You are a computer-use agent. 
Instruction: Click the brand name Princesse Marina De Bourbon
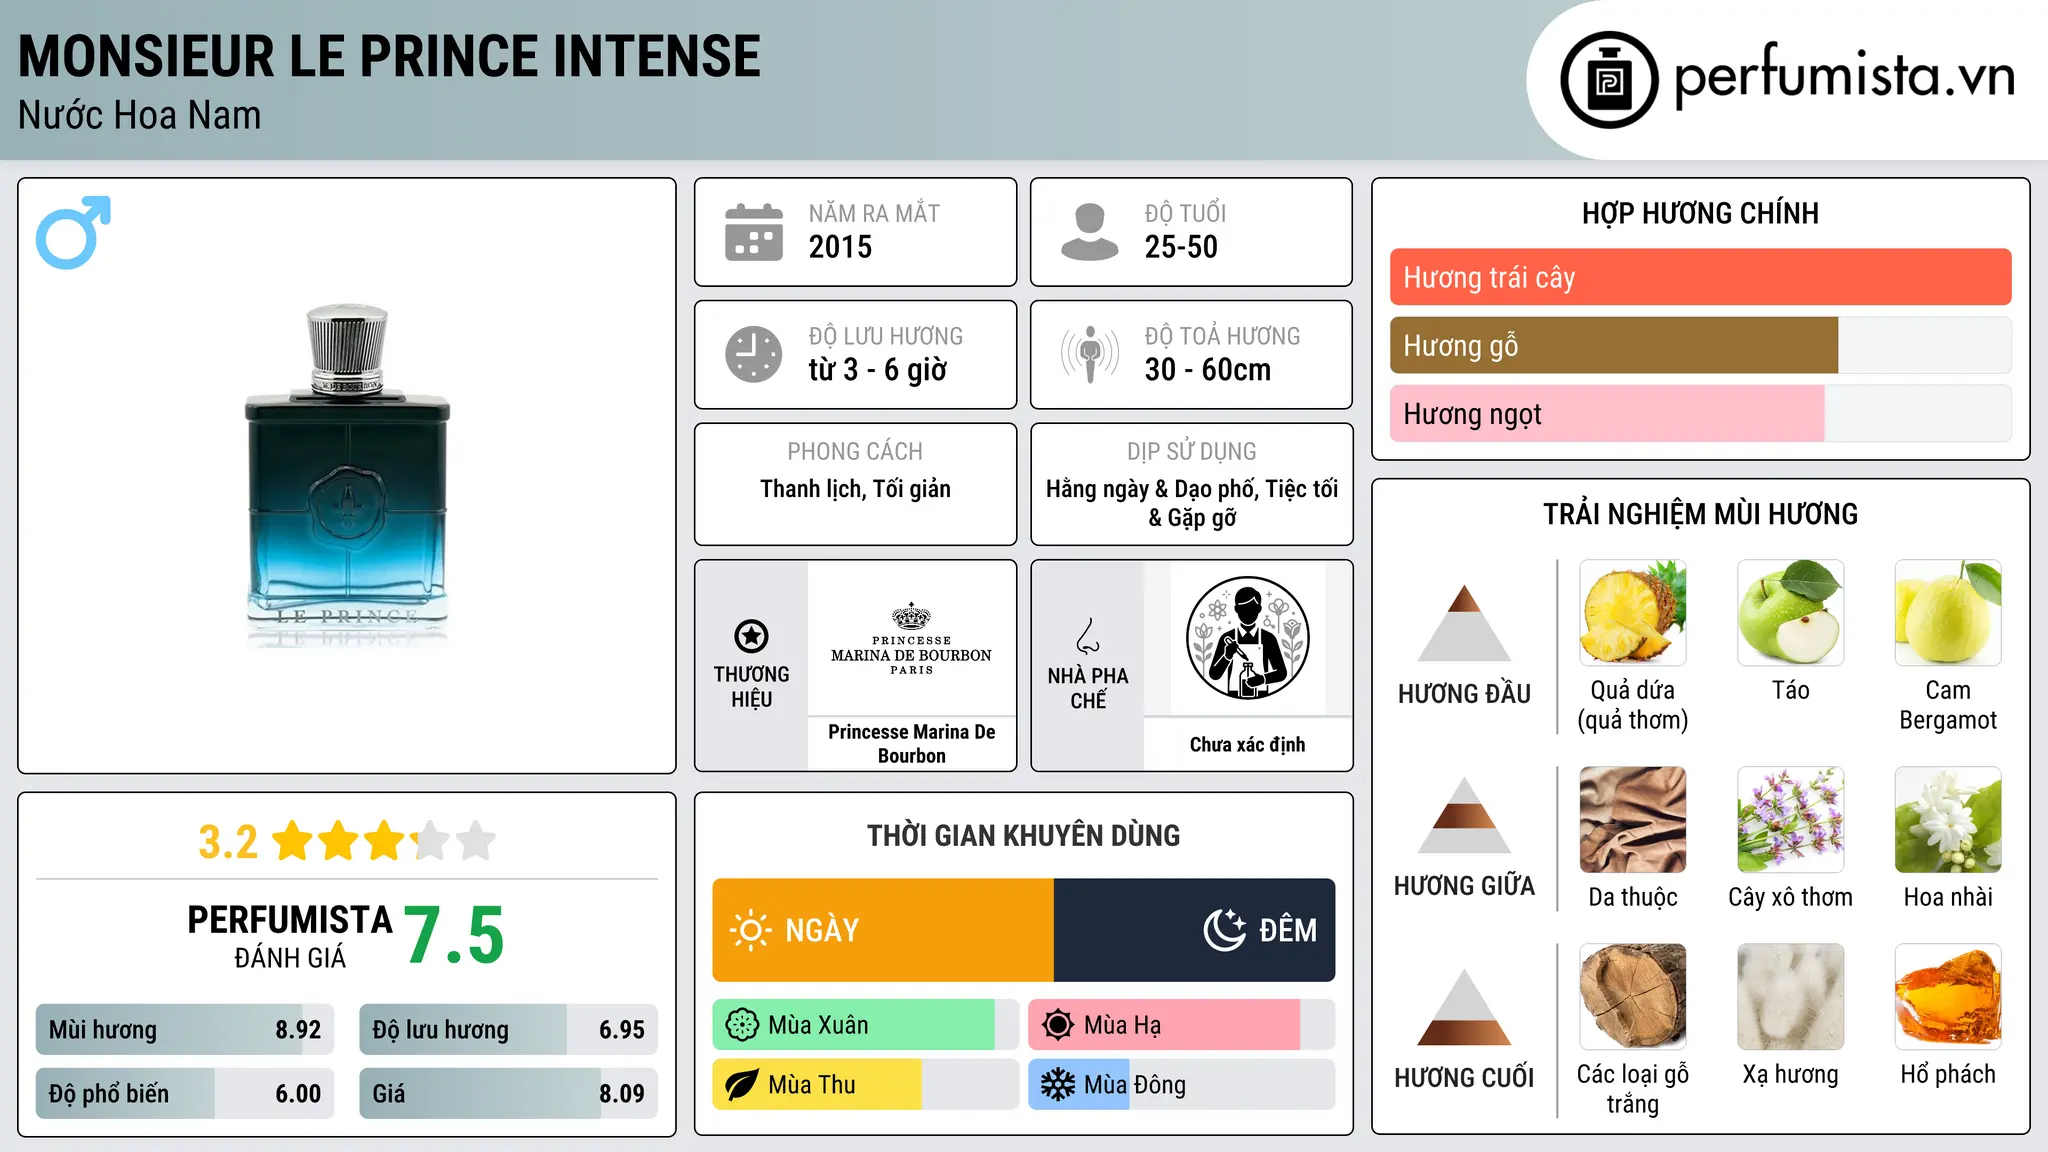click(x=911, y=743)
